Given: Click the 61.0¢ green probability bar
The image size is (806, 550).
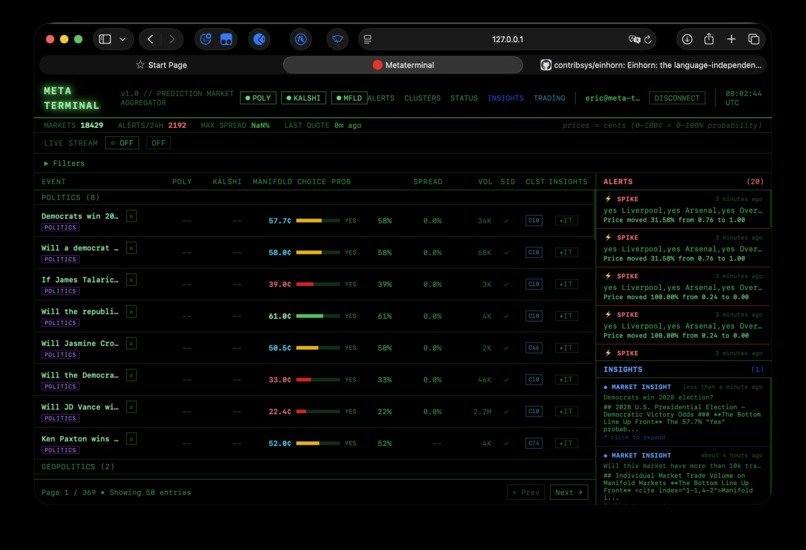Looking at the screenshot, I should [318, 316].
